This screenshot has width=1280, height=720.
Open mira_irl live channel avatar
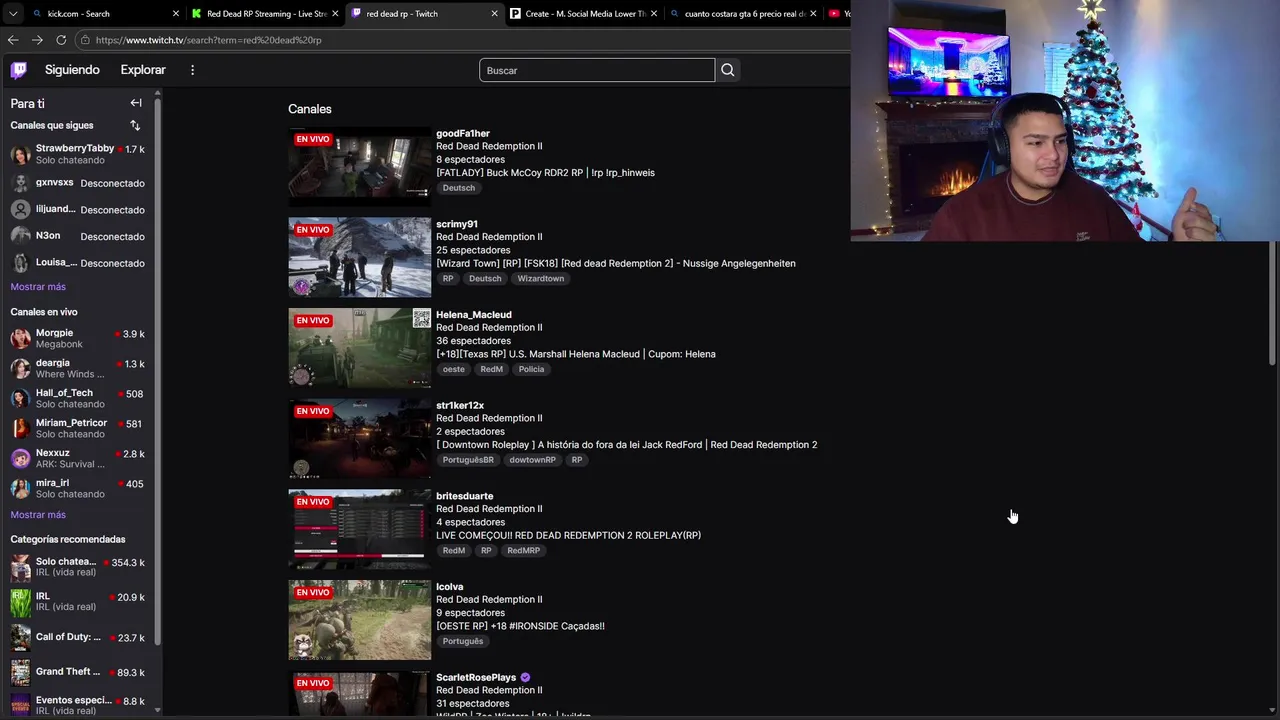click(x=20, y=488)
